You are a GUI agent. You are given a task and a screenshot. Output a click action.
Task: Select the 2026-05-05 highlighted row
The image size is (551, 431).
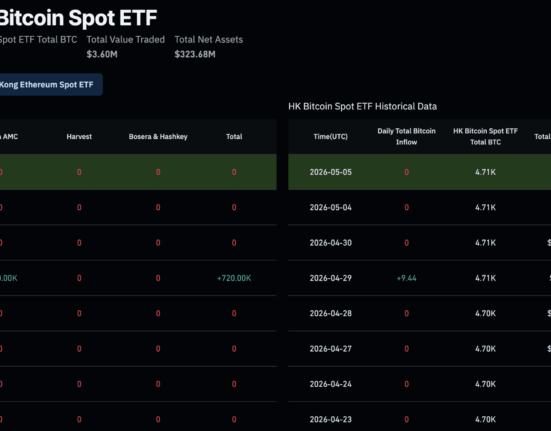(420, 172)
